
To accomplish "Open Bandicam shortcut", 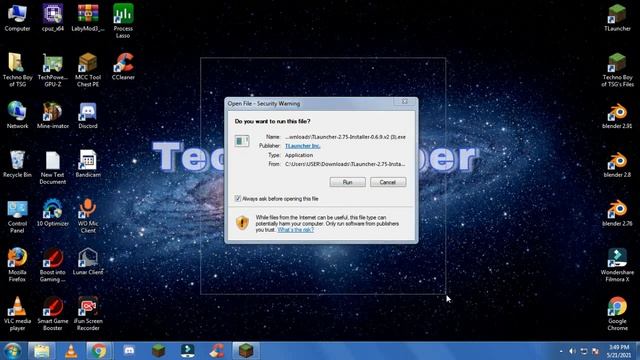I will 88,164.
